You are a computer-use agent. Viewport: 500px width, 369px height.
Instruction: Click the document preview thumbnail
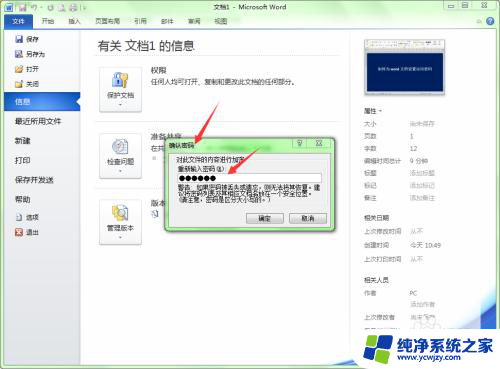pyautogui.click(x=405, y=67)
